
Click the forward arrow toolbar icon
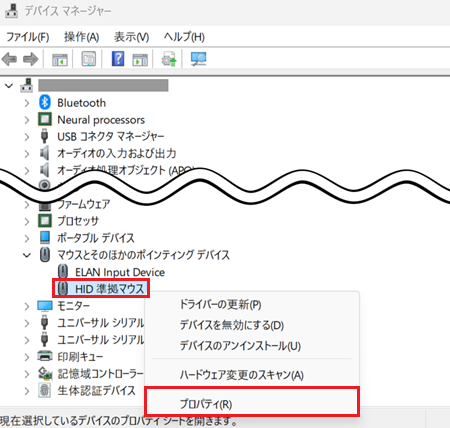30,59
